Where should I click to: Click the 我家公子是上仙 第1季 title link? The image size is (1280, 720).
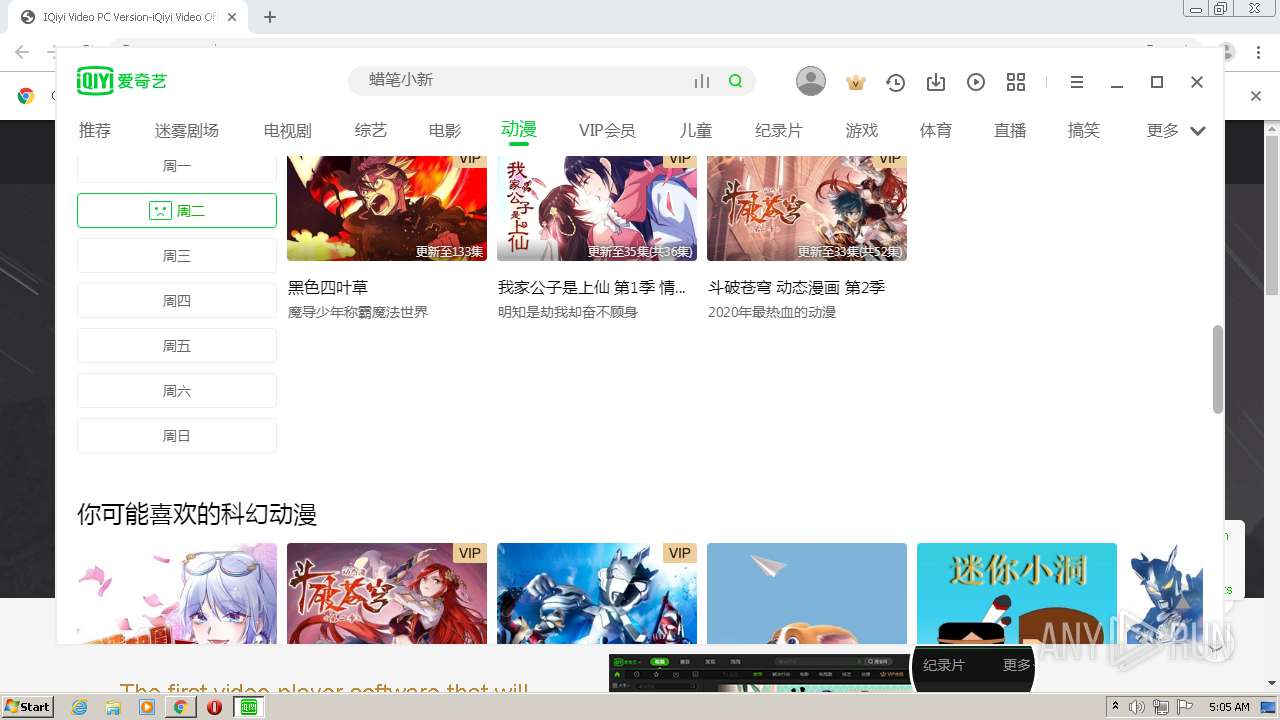point(592,288)
